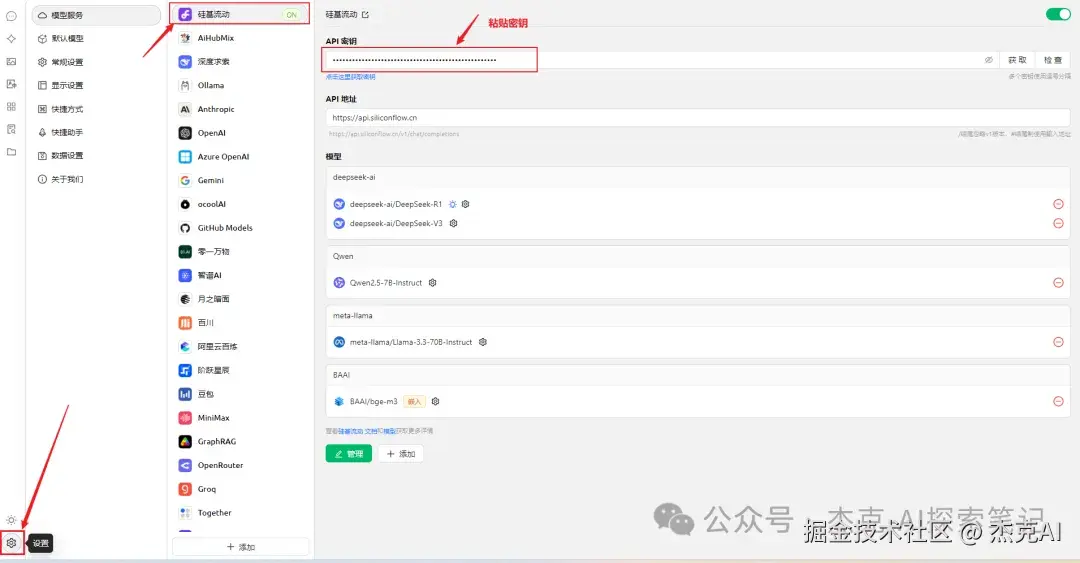Viewport: 1080px width, 563px height.
Task: Select the ocoolAI provider
Action: 240,204
